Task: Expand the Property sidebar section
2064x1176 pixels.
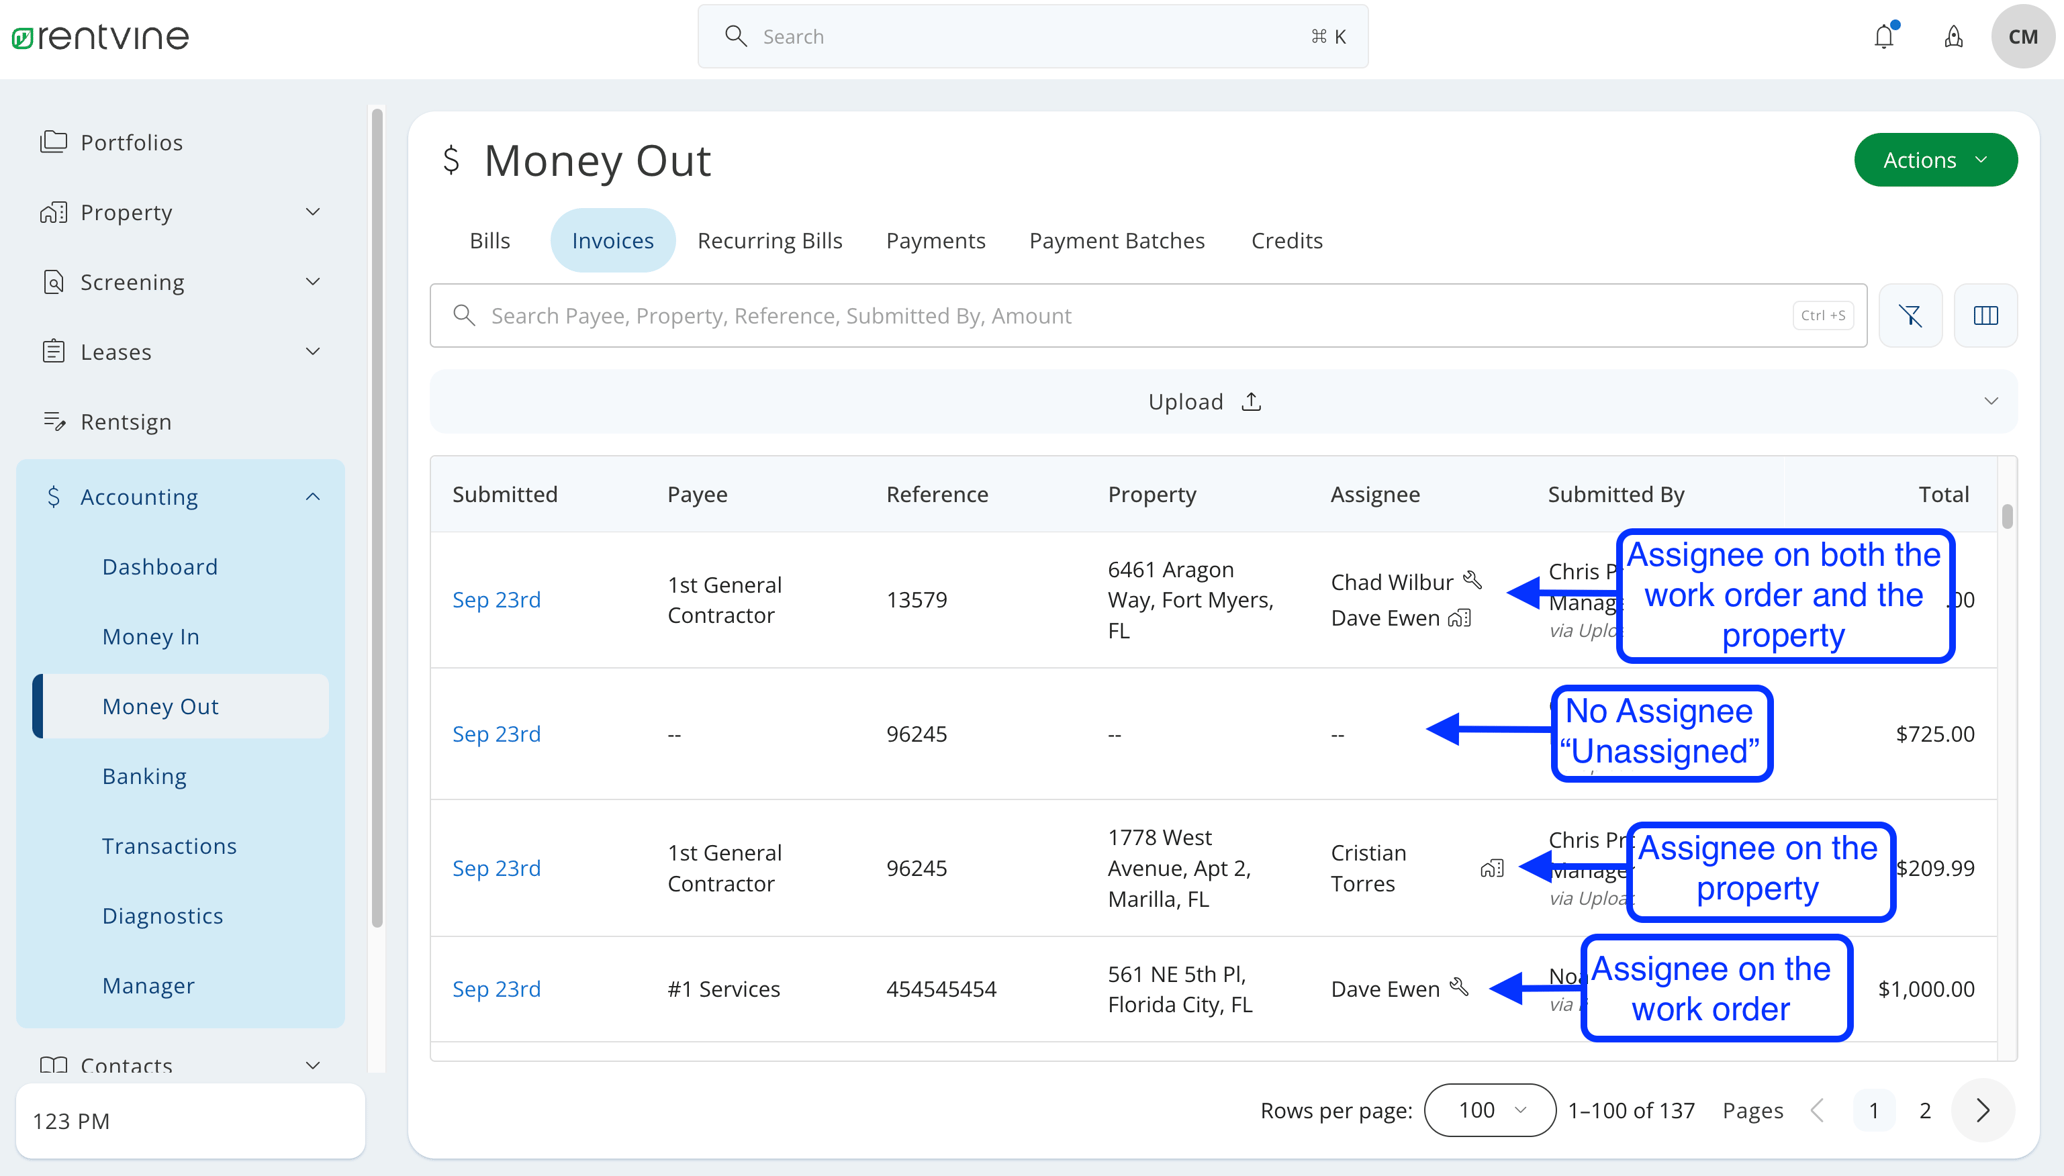Action: (x=312, y=212)
